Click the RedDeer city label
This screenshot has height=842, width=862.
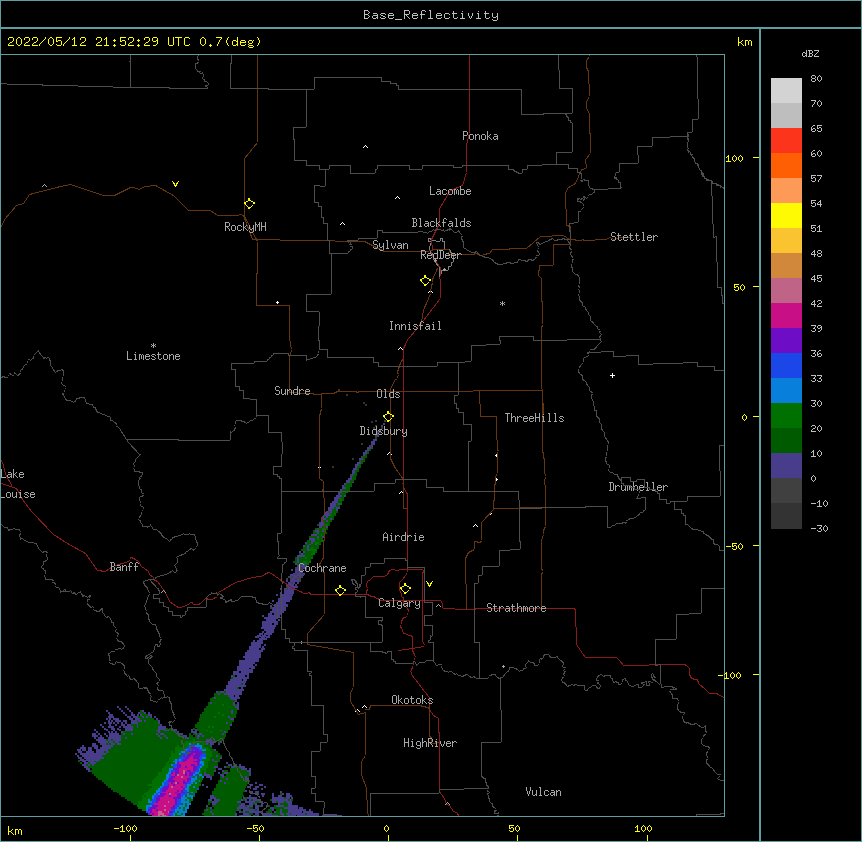[x=440, y=255]
